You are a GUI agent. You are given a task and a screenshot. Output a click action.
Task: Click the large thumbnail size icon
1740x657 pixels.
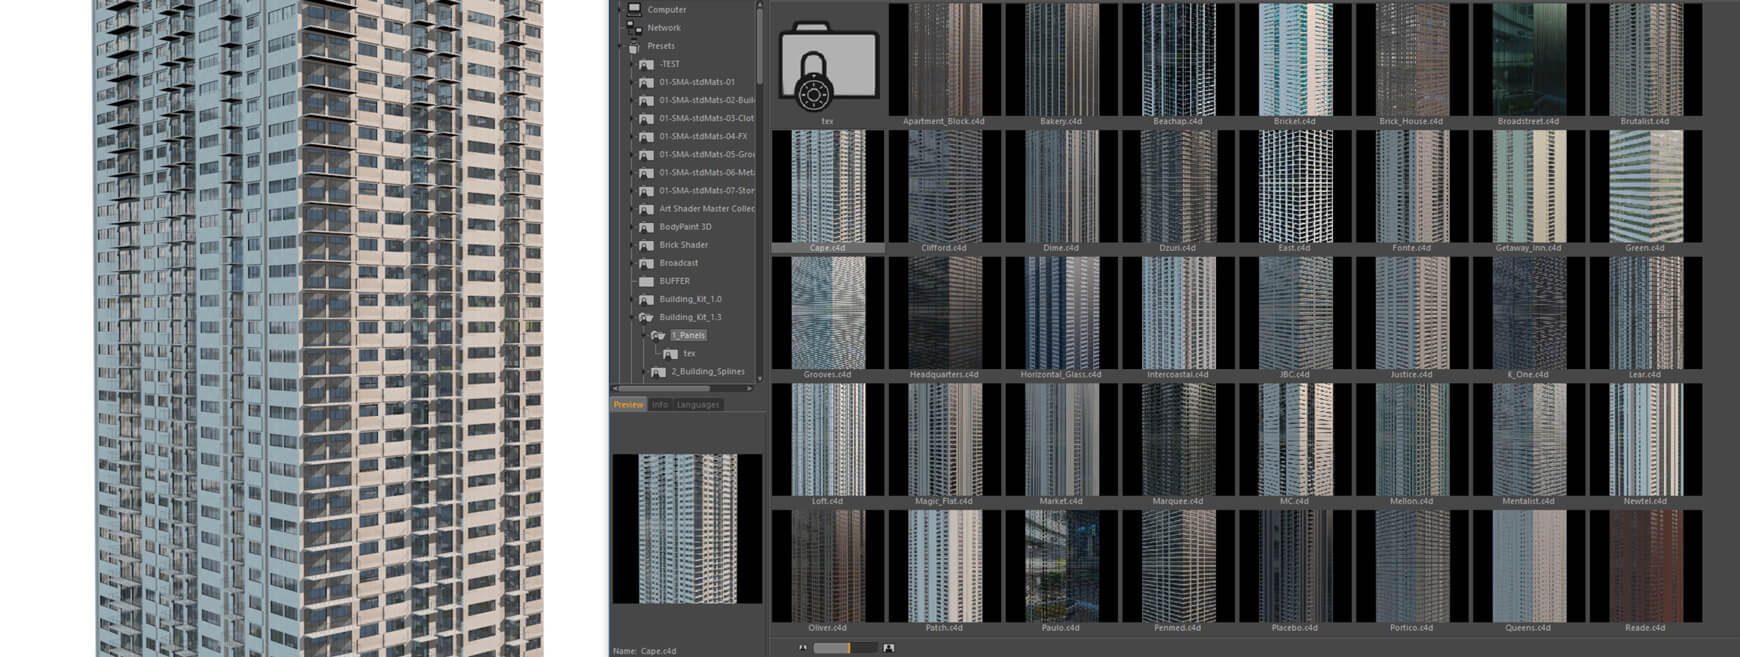(x=888, y=648)
